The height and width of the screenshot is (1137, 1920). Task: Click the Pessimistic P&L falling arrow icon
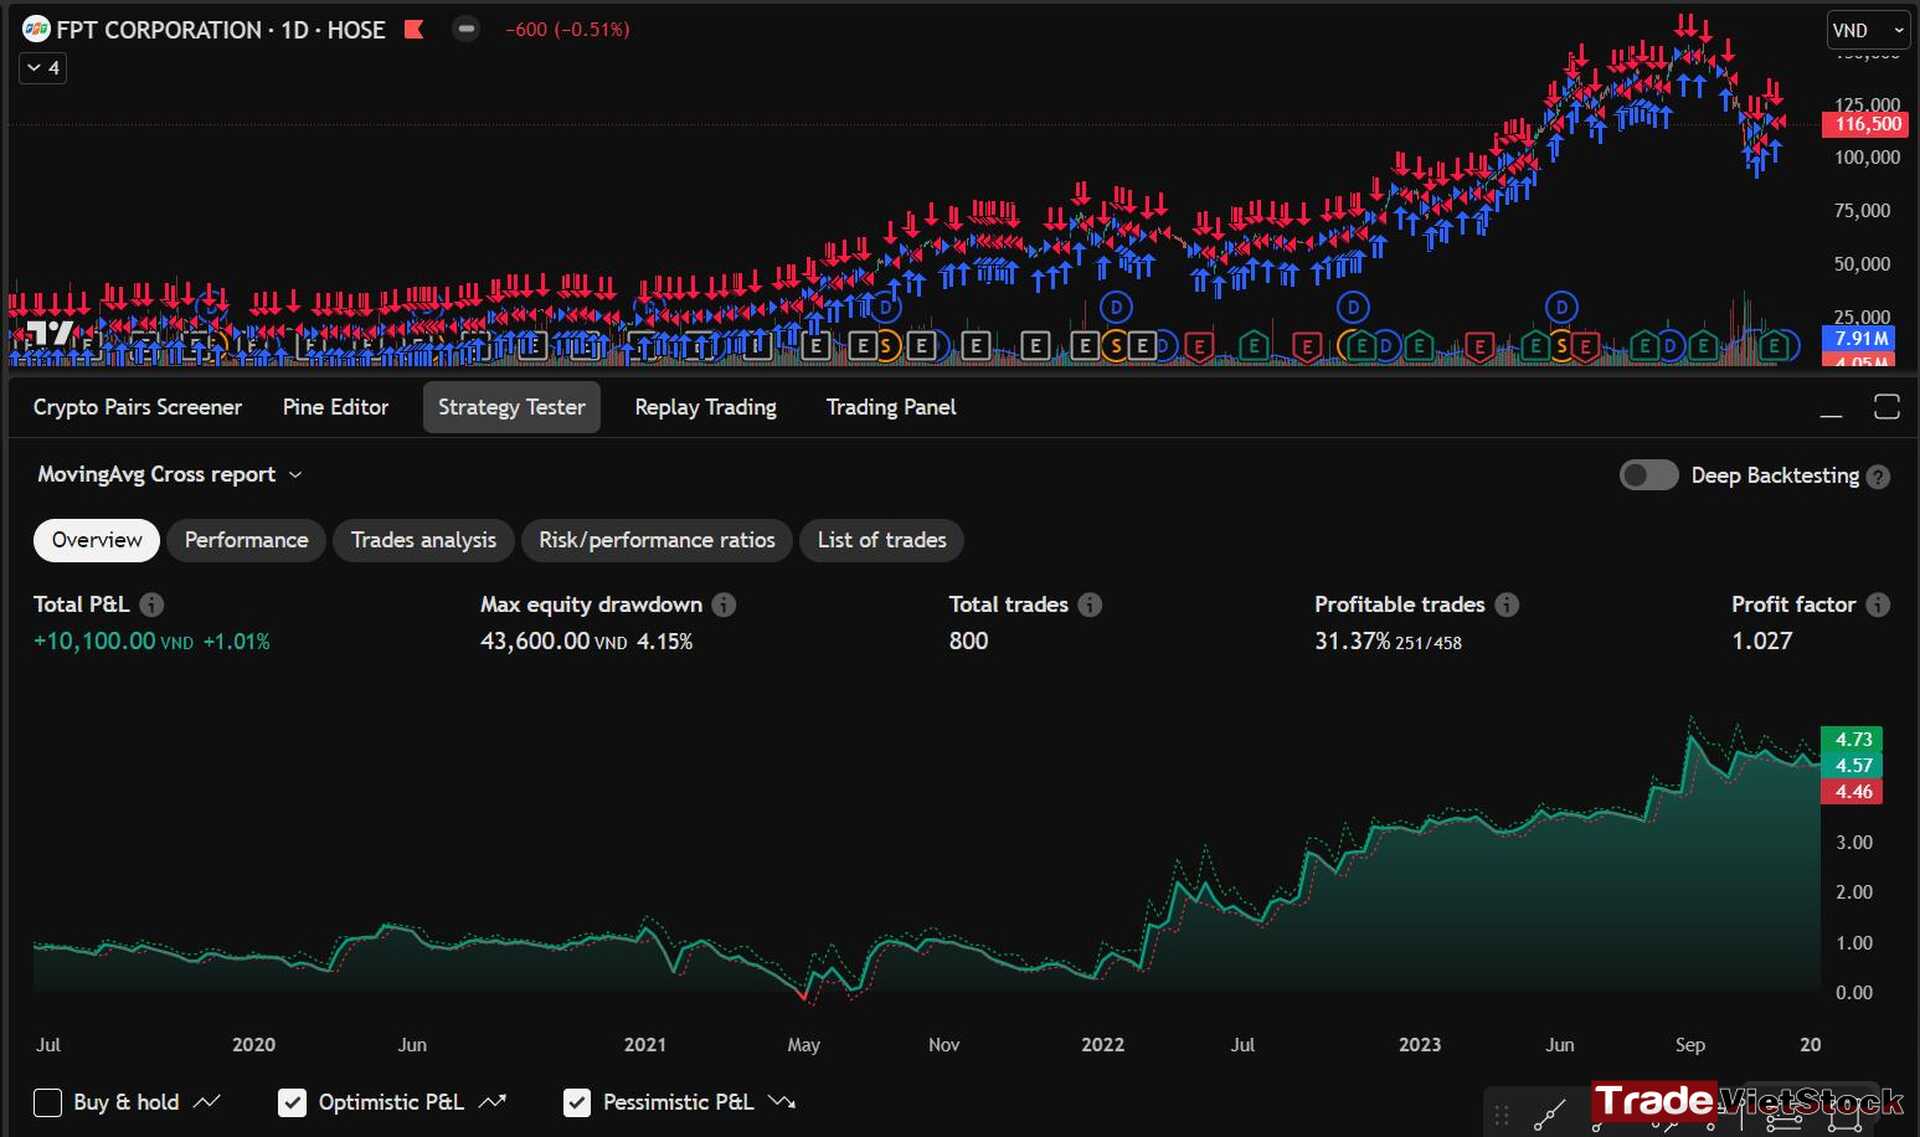782,1102
